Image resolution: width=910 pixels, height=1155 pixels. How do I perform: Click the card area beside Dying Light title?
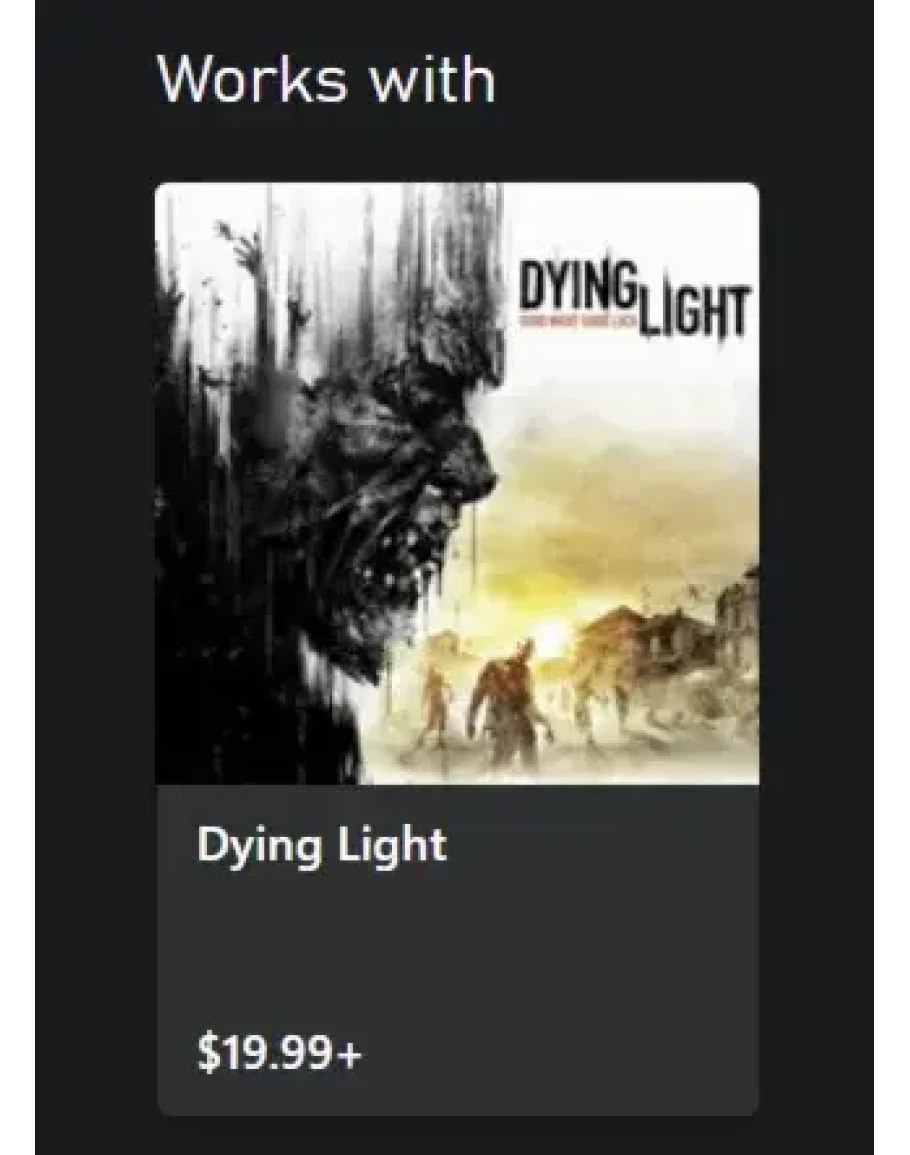603,845
